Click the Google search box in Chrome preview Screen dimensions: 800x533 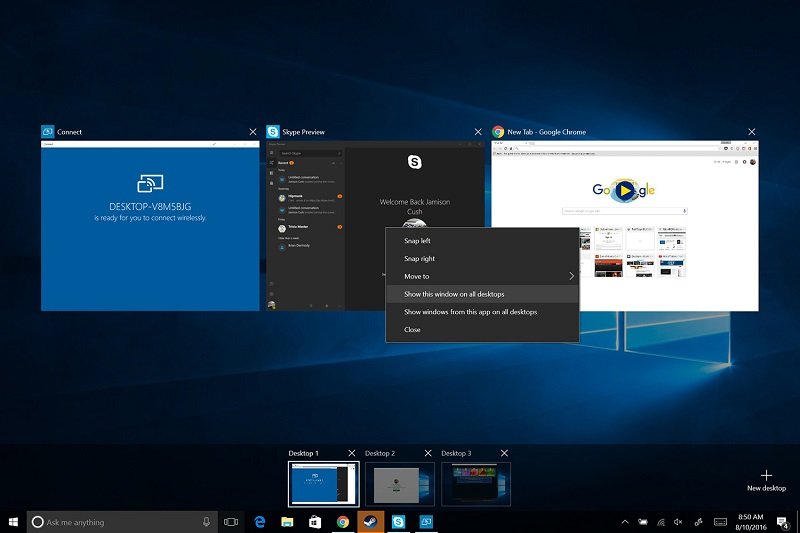(624, 211)
